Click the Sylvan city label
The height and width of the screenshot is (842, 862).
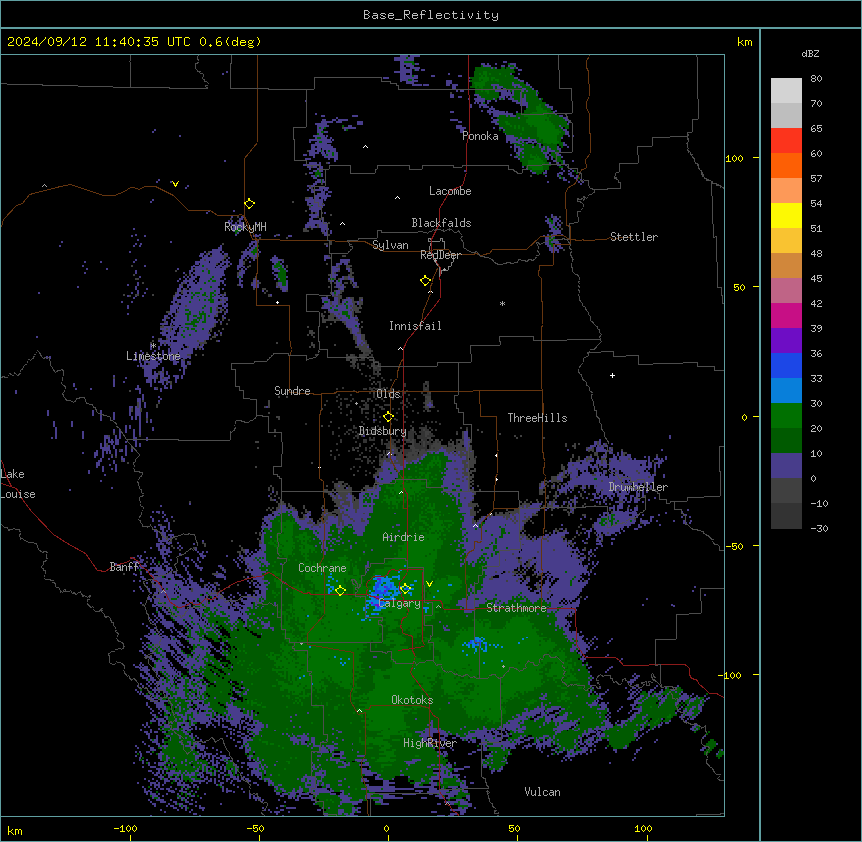[390, 245]
